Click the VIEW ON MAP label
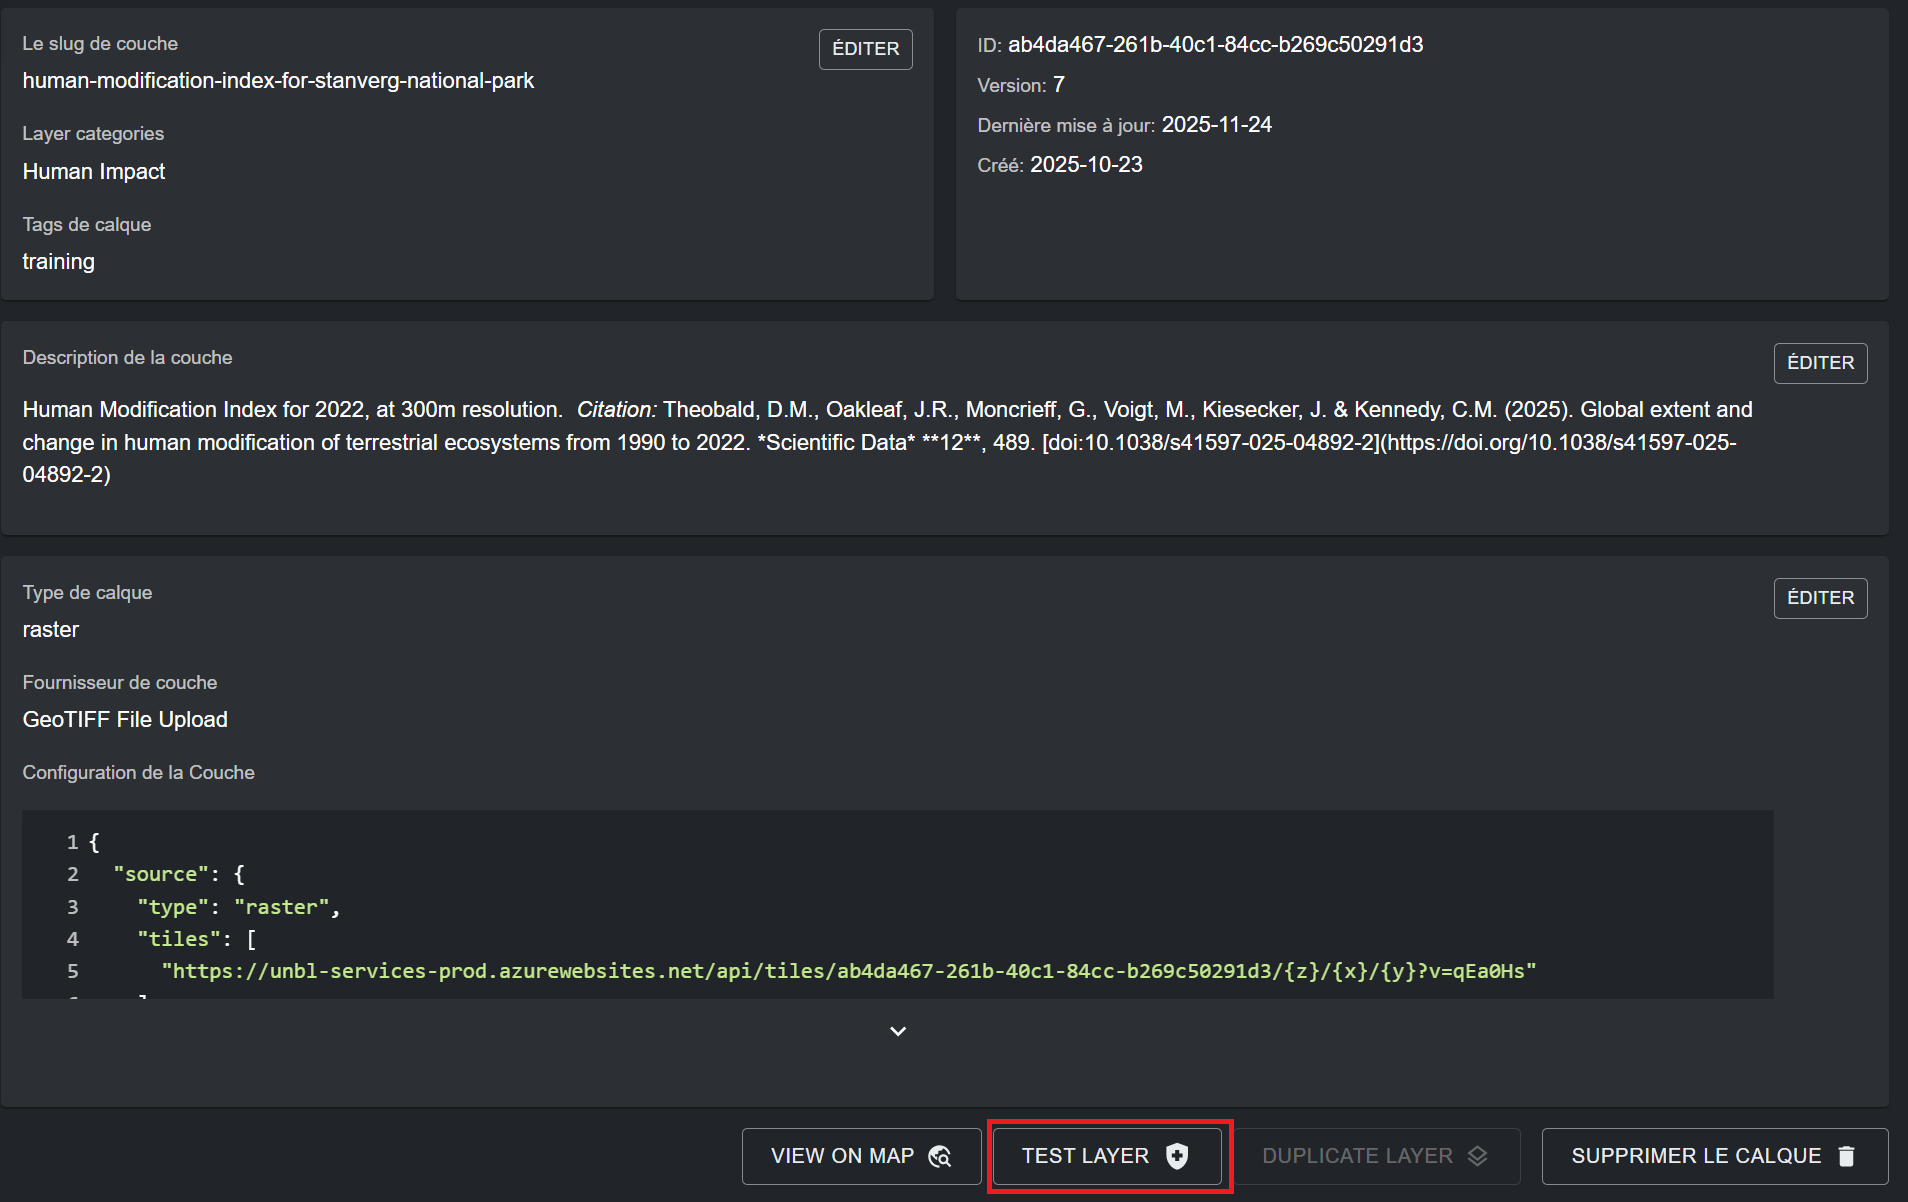The image size is (1908, 1202). pyautogui.click(x=842, y=1156)
